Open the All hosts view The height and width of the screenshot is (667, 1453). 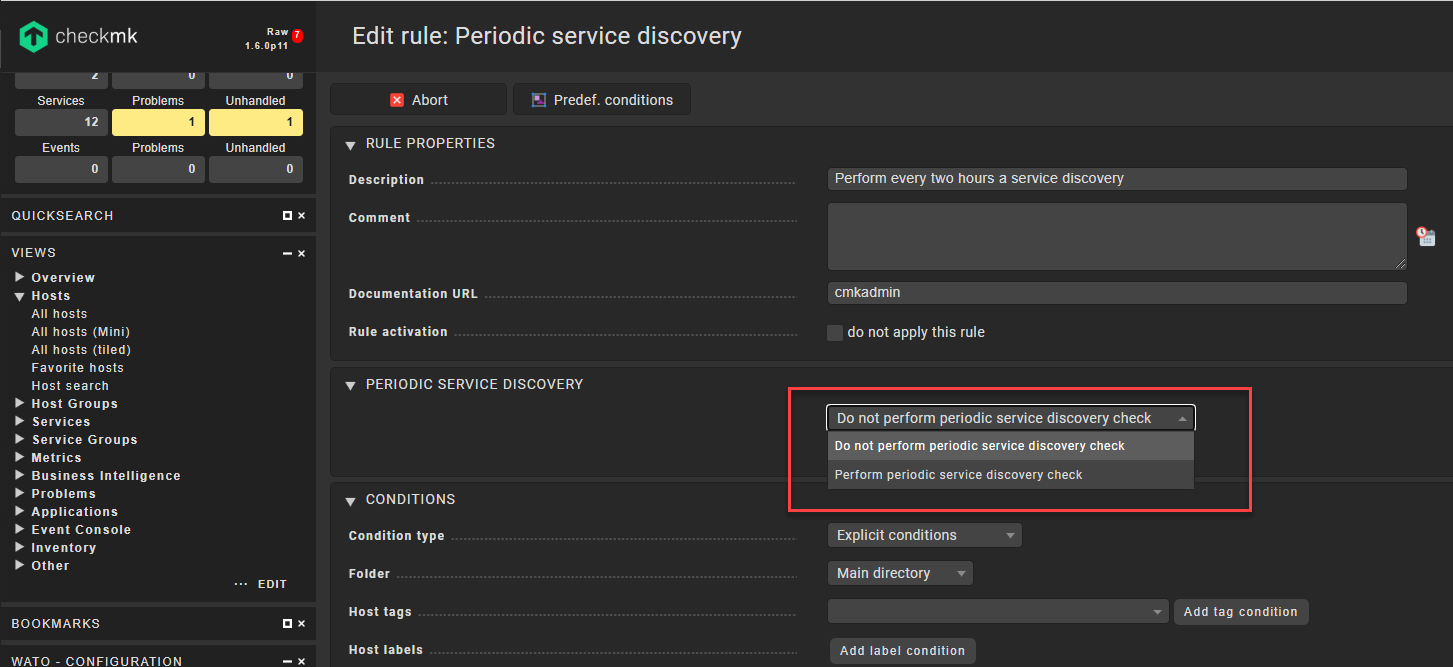[59, 314]
